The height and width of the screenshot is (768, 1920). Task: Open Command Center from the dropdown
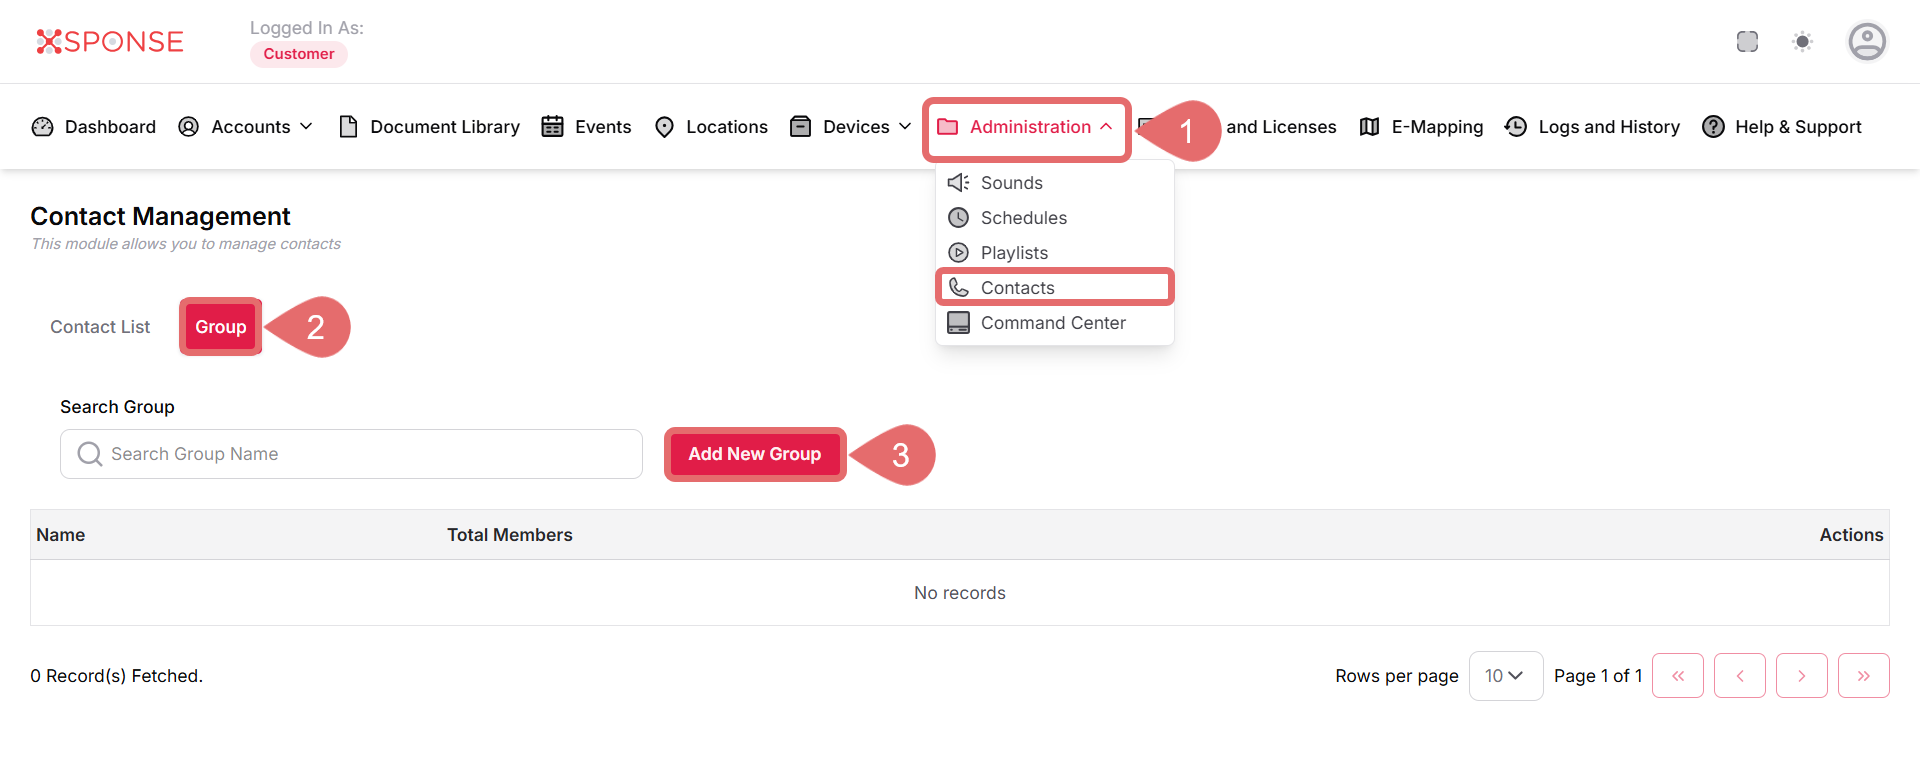pyautogui.click(x=1052, y=323)
